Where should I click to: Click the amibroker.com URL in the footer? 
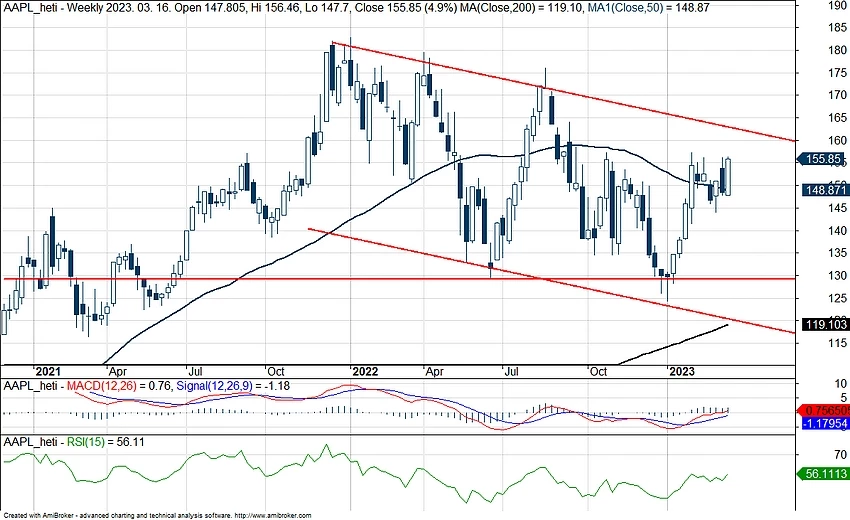(274, 516)
